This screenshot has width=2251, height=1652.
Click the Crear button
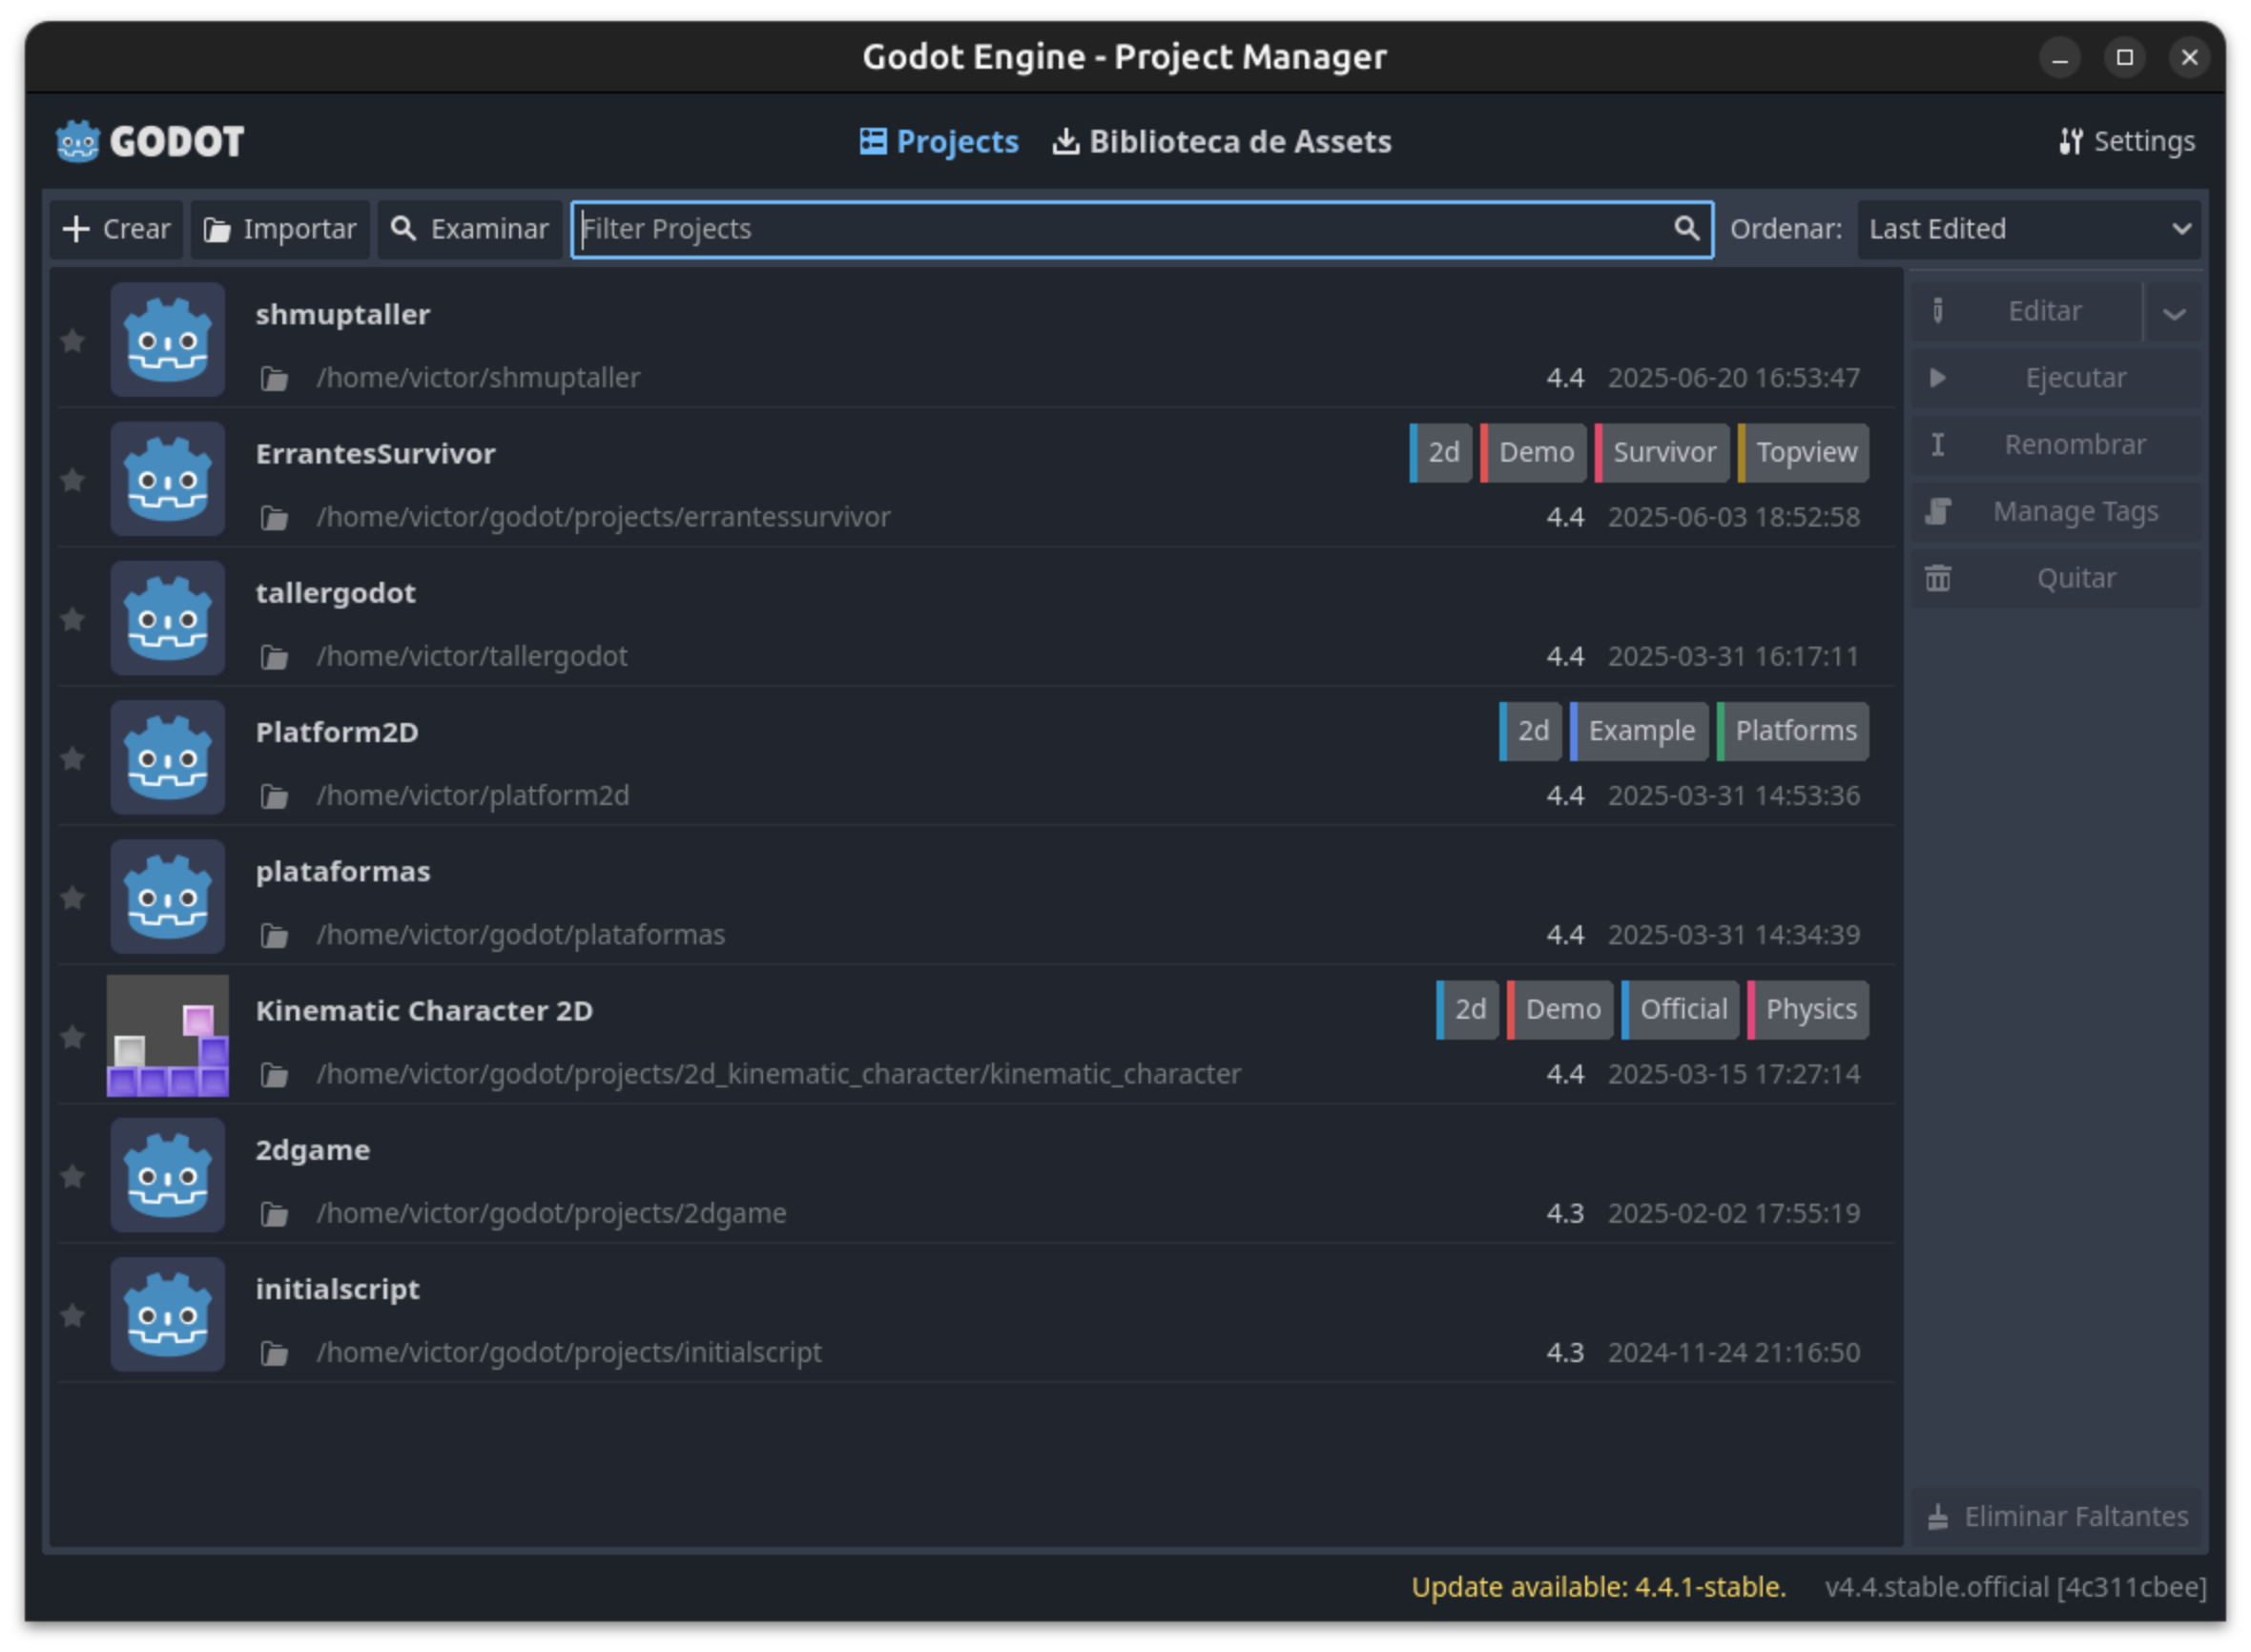click(117, 229)
